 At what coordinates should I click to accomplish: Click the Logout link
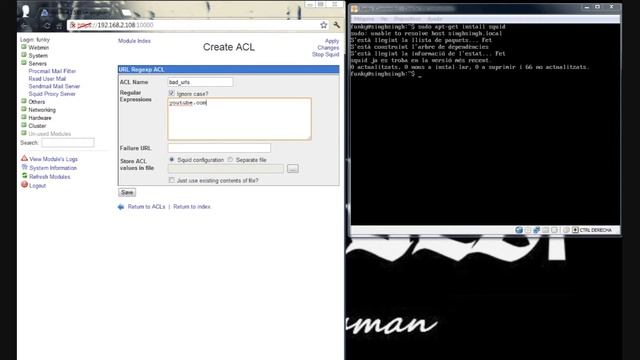click(x=38, y=186)
